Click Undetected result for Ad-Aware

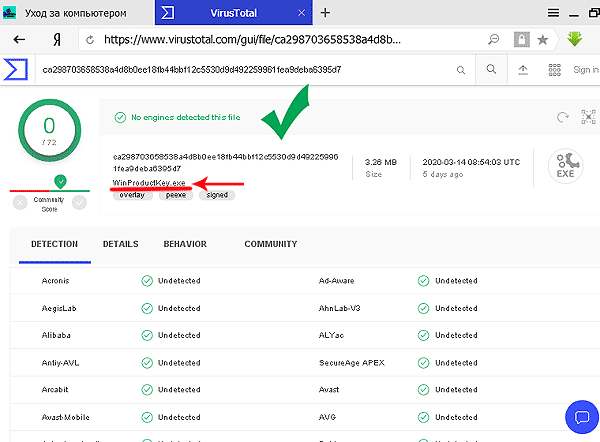[456, 281]
